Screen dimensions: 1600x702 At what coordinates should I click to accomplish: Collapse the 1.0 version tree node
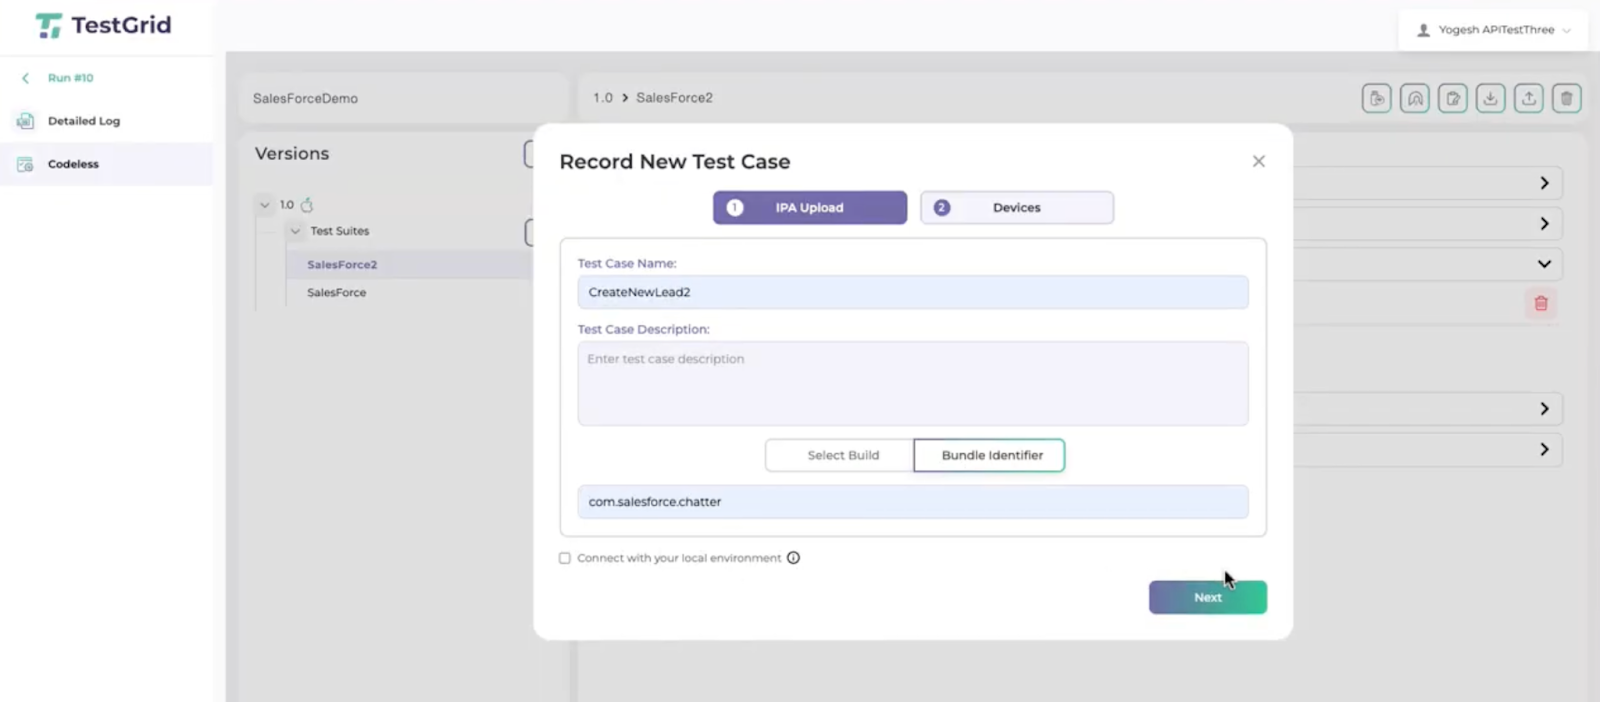click(x=265, y=205)
